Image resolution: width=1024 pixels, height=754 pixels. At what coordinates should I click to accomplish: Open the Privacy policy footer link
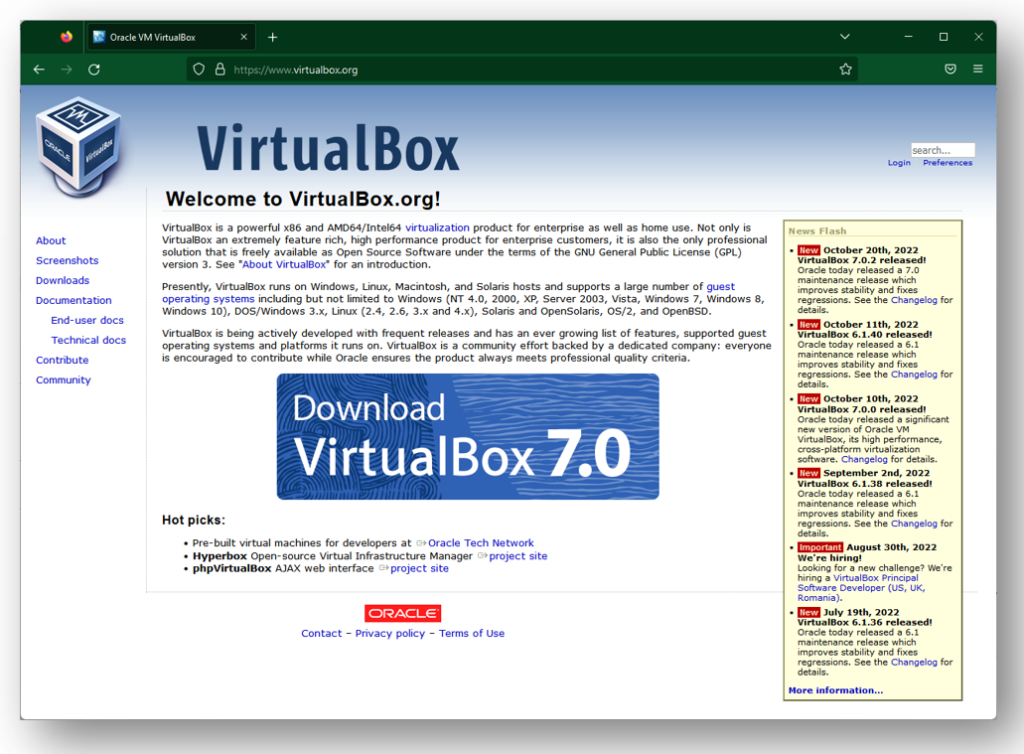click(x=390, y=633)
